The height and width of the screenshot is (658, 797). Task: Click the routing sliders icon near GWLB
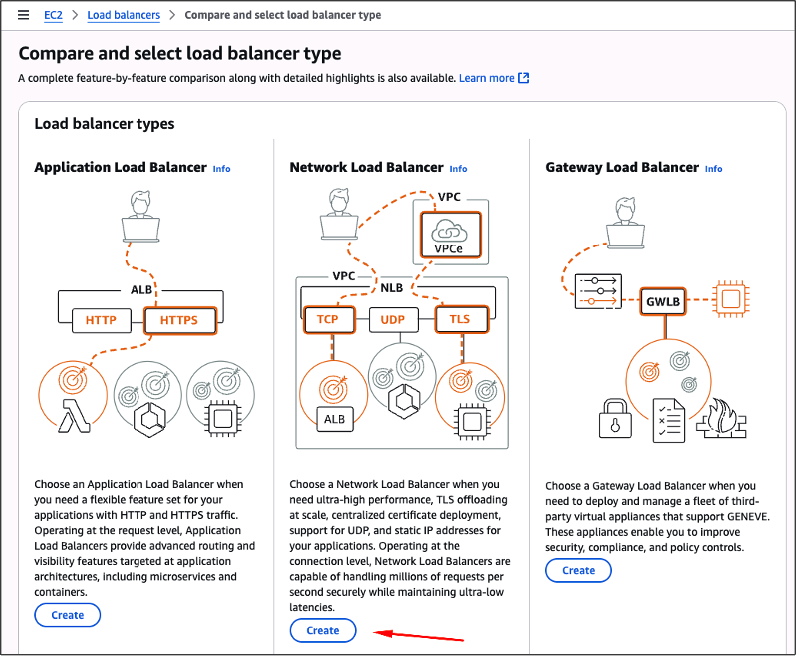pyautogui.click(x=598, y=291)
